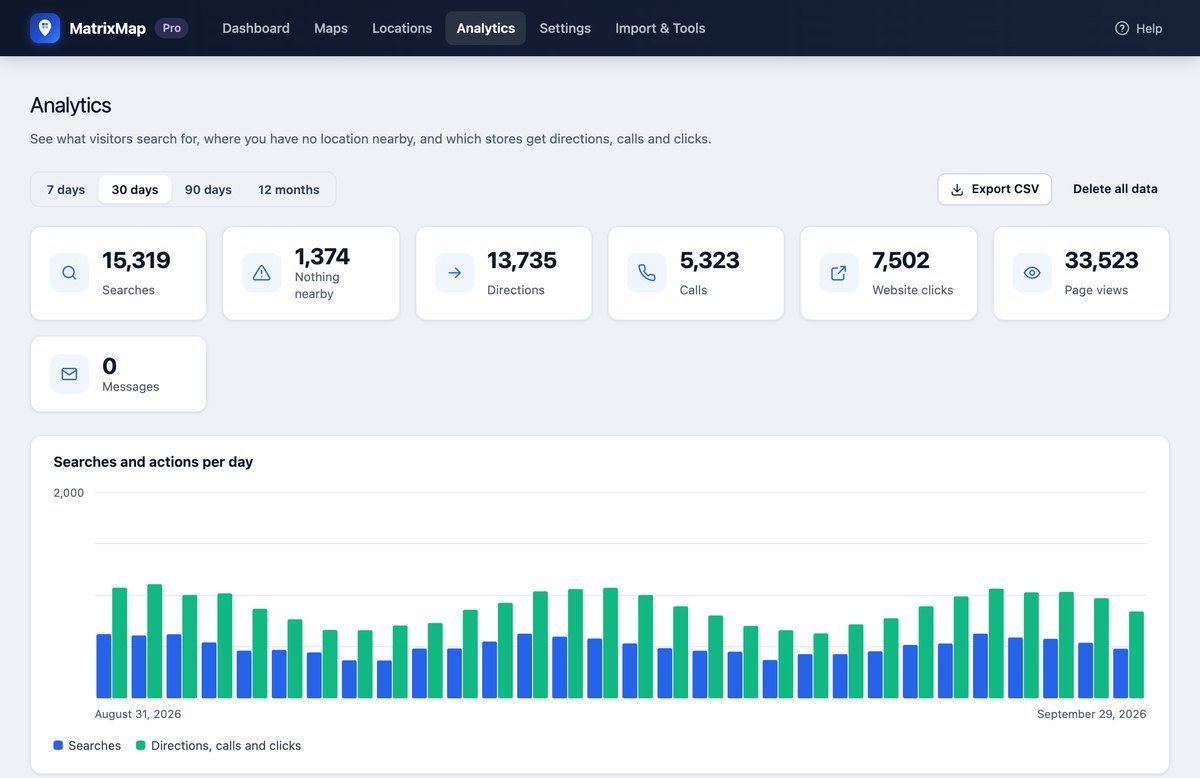Click the 33,523 page views value
The height and width of the screenshot is (778, 1200).
(1101, 260)
